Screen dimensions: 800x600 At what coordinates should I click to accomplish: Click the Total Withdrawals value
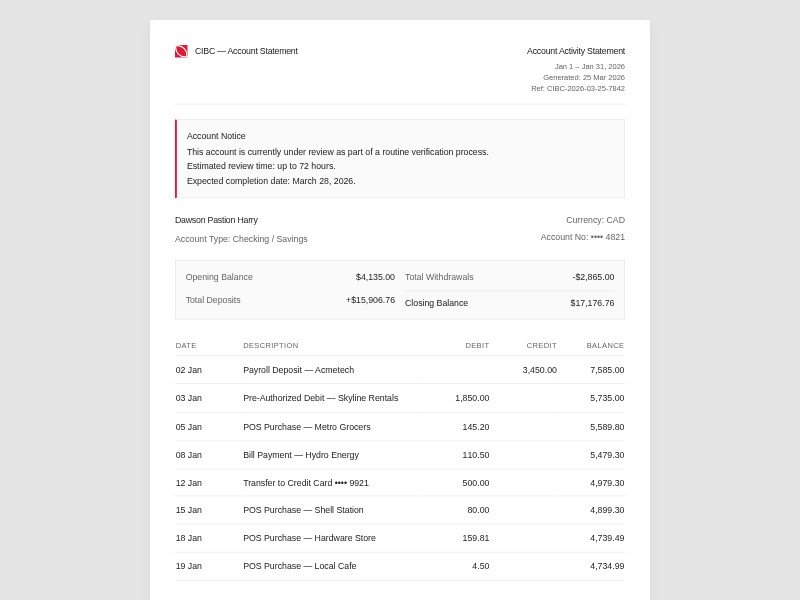click(x=593, y=277)
